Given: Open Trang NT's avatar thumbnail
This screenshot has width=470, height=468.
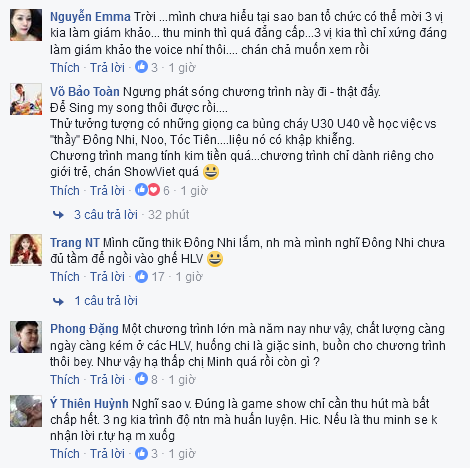Looking at the screenshot, I should pos(26,250).
